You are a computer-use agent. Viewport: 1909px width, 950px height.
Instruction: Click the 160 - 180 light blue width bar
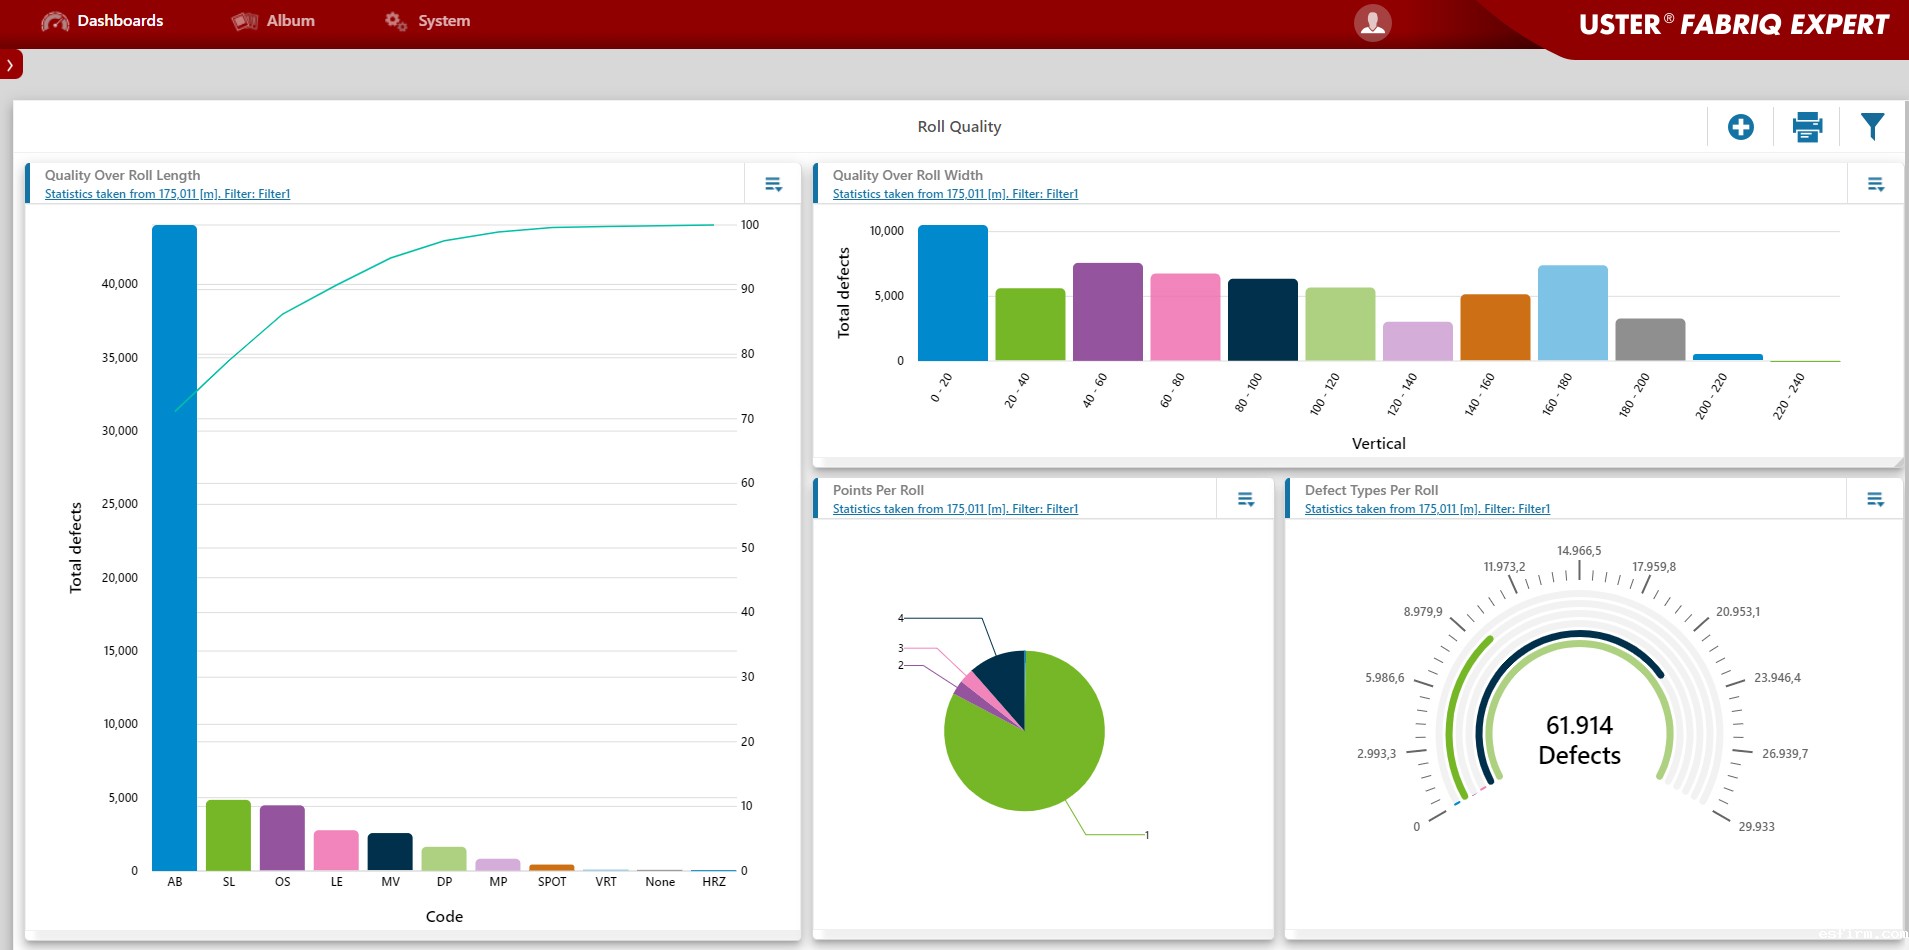tap(1572, 313)
